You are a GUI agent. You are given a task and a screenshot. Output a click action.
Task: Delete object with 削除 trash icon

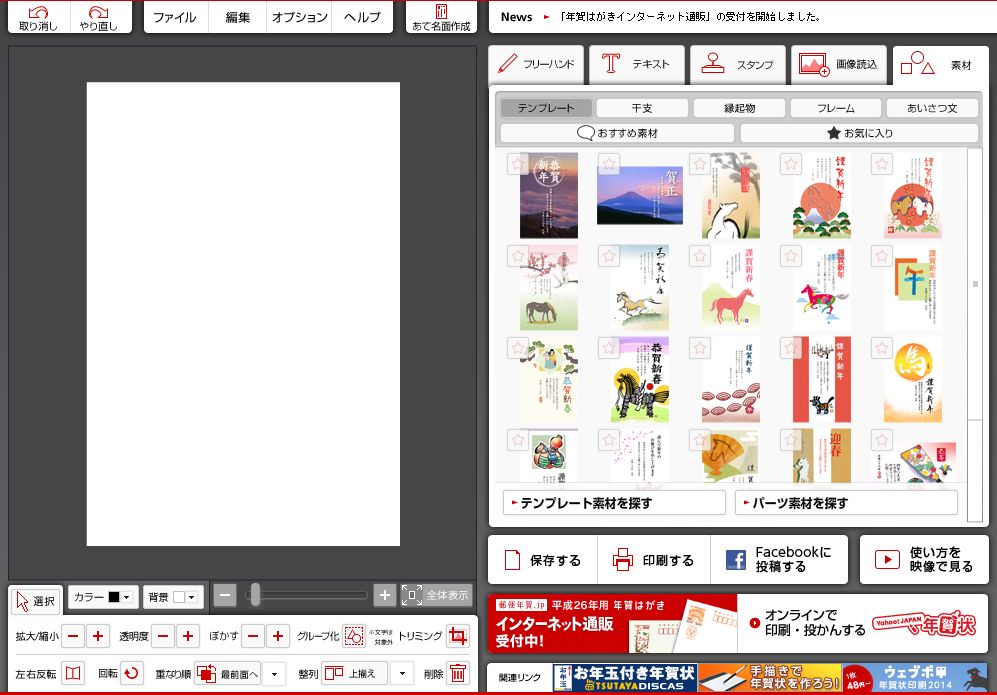click(x=458, y=673)
